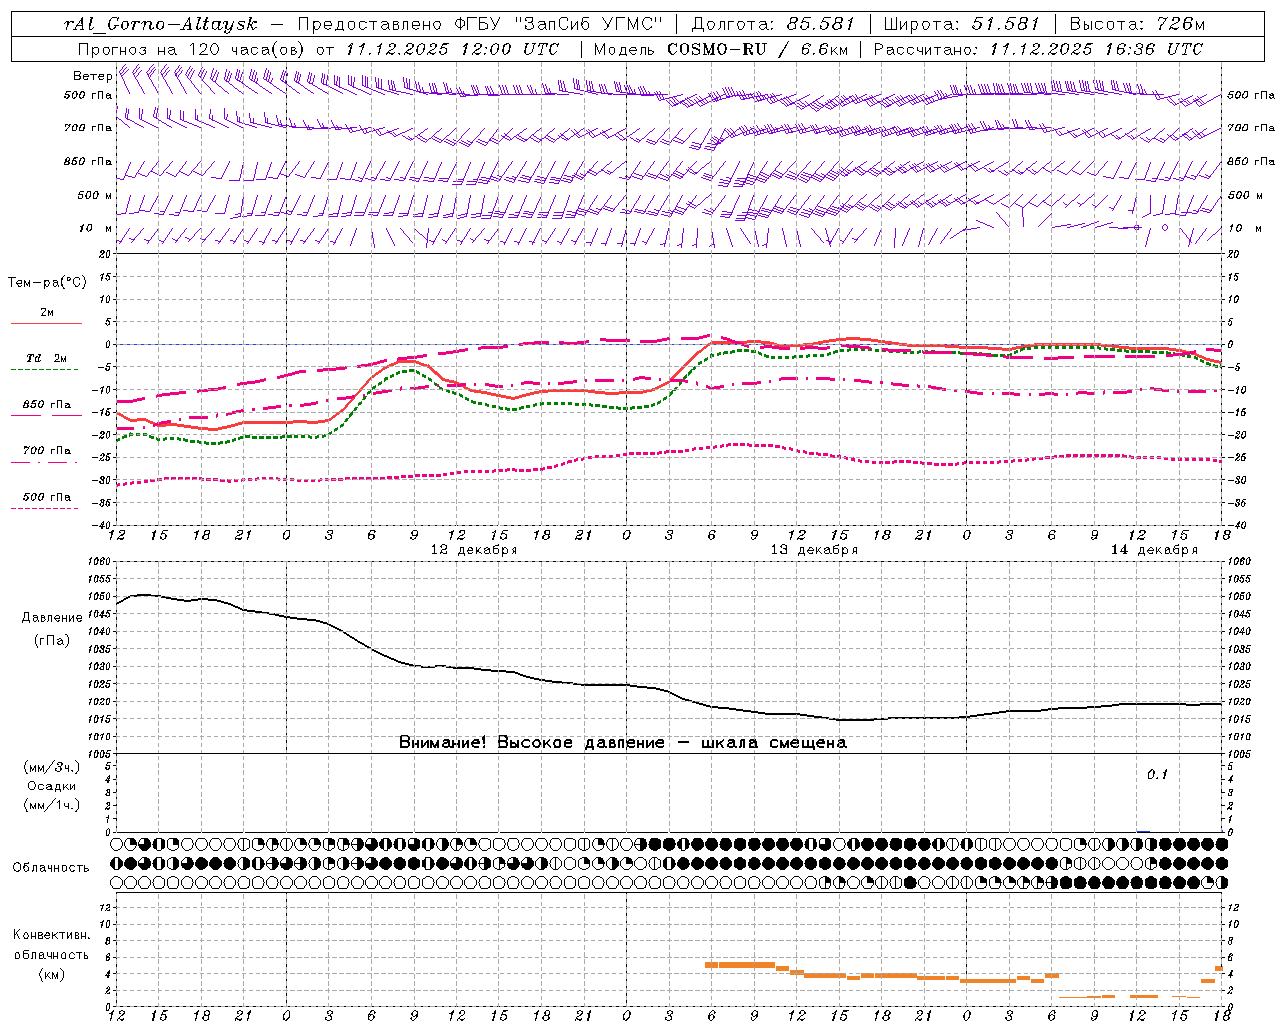
Task: Click the Прогноз на 120 часа(ов) text
Action: pos(192,49)
